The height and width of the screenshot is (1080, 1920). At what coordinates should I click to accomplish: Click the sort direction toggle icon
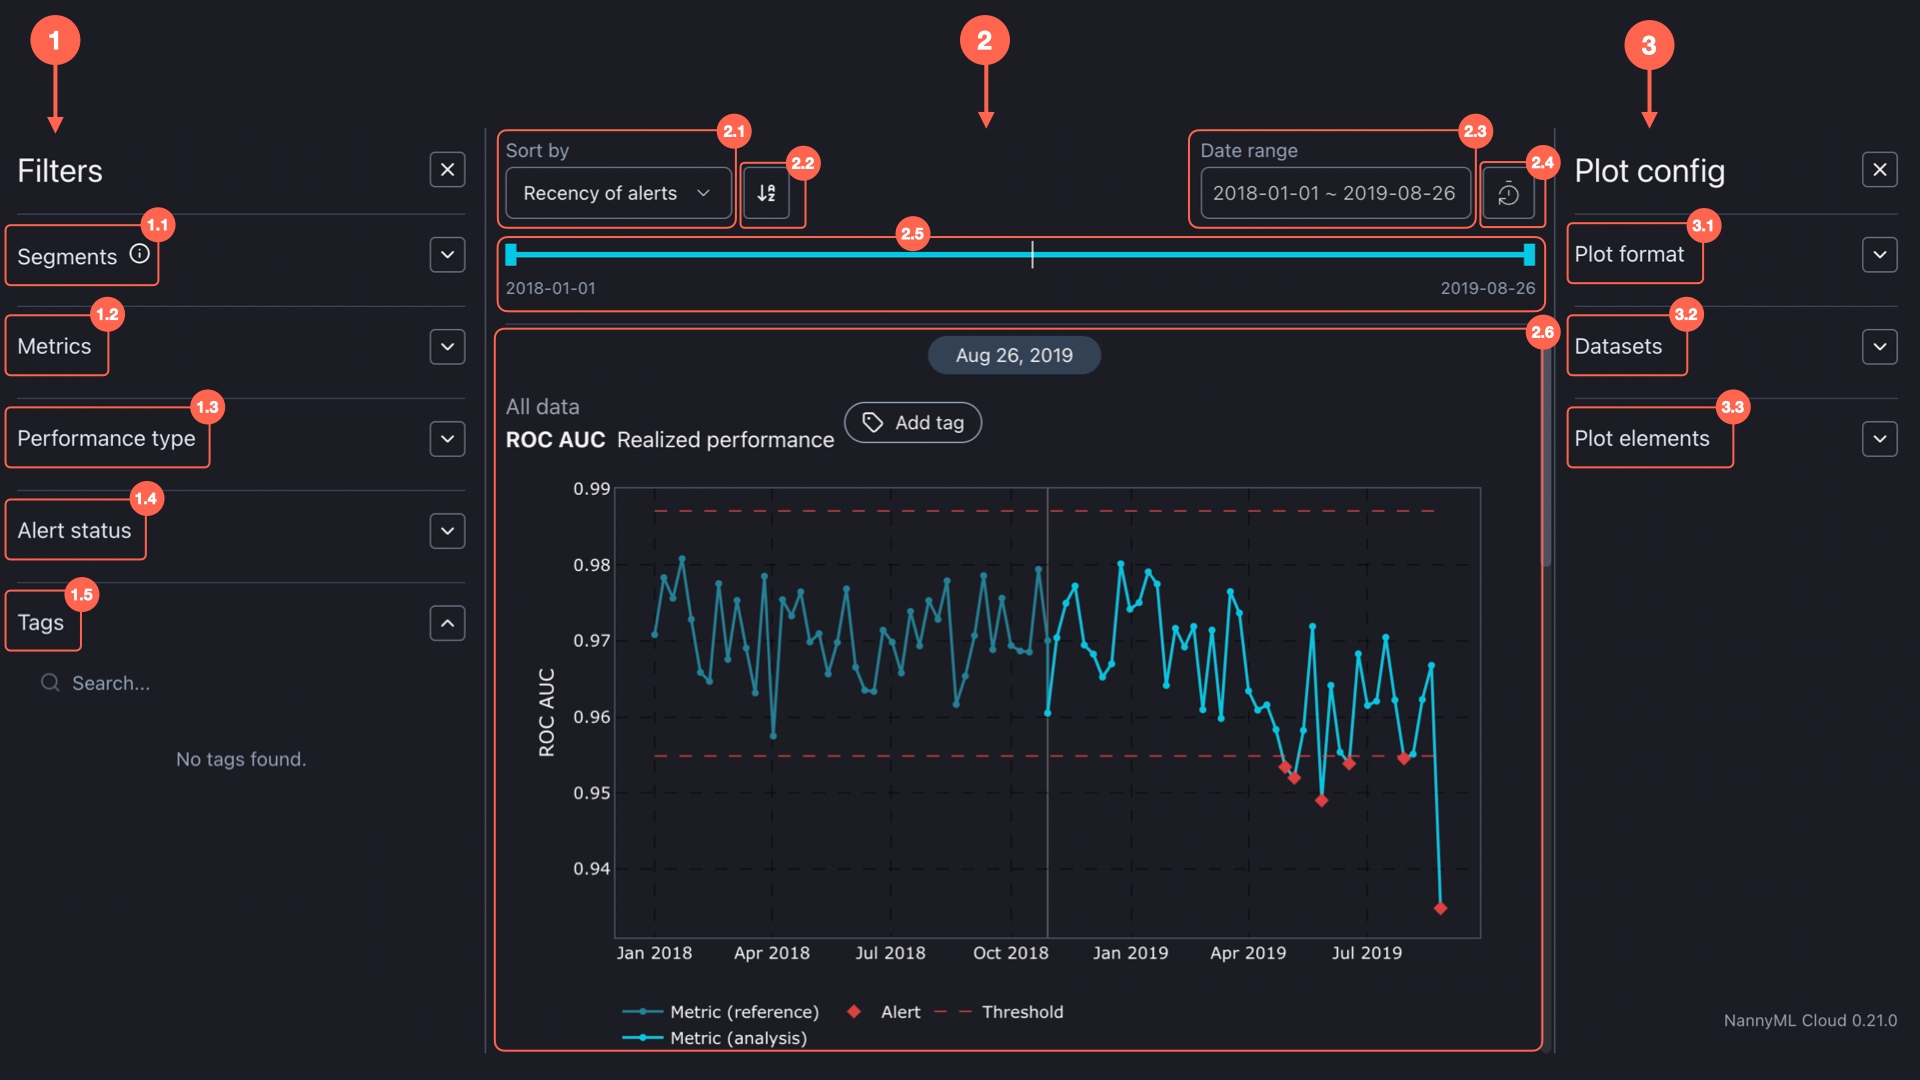766,193
